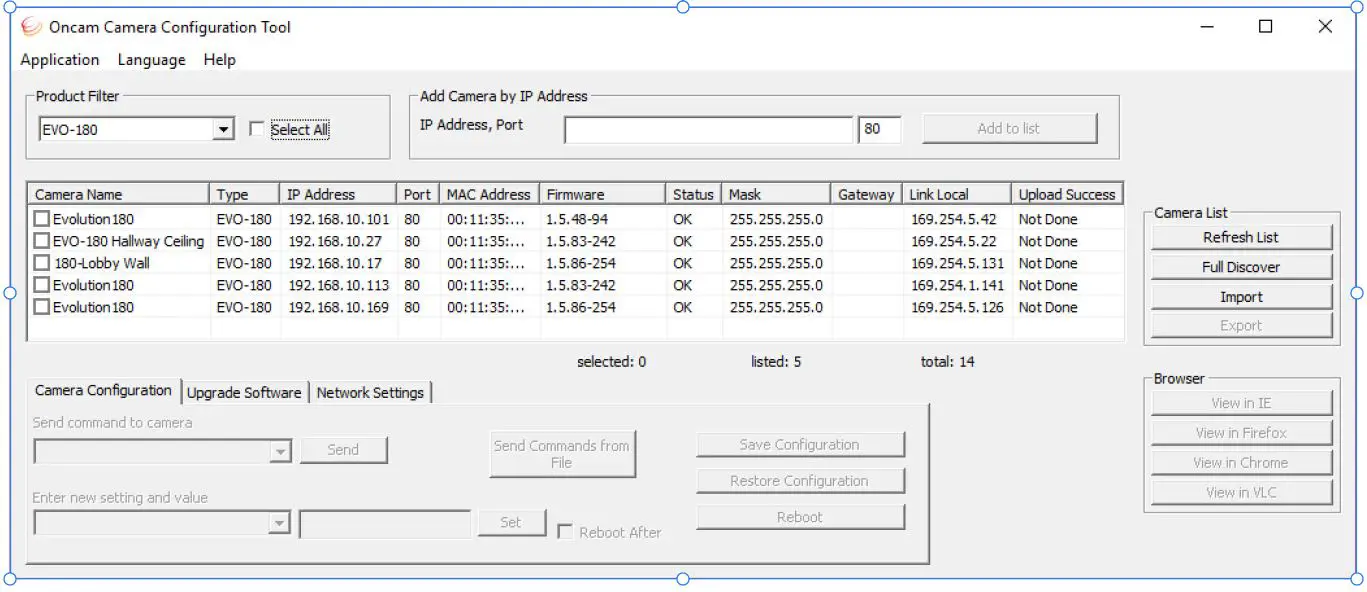Screen dimensions: 1367x592
Task: Enable the Select All checkbox
Action: point(257,129)
